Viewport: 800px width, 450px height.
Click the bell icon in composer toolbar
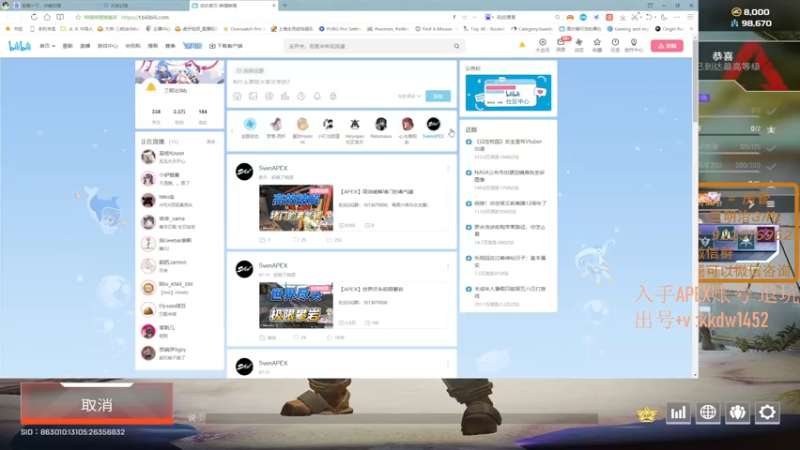[x=317, y=96]
